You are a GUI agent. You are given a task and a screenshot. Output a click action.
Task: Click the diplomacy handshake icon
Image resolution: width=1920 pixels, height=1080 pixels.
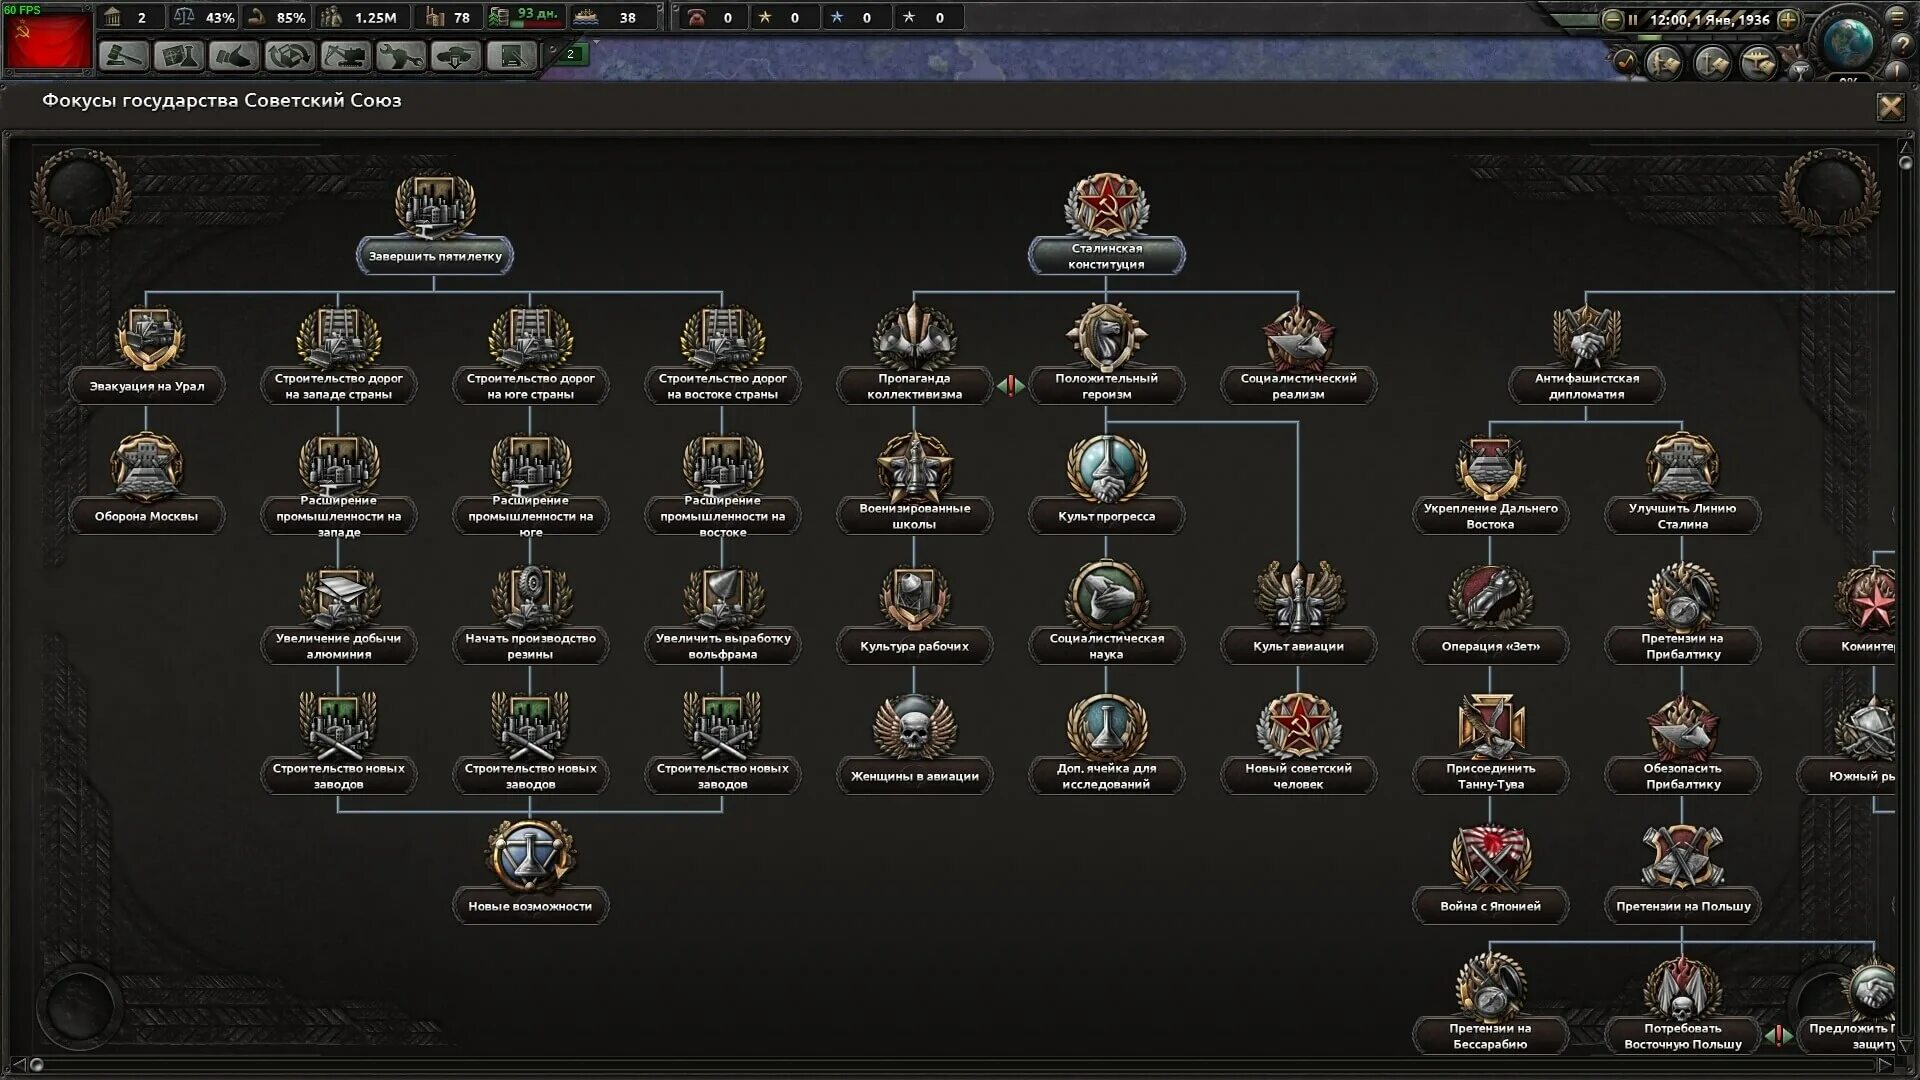[x=234, y=55]
